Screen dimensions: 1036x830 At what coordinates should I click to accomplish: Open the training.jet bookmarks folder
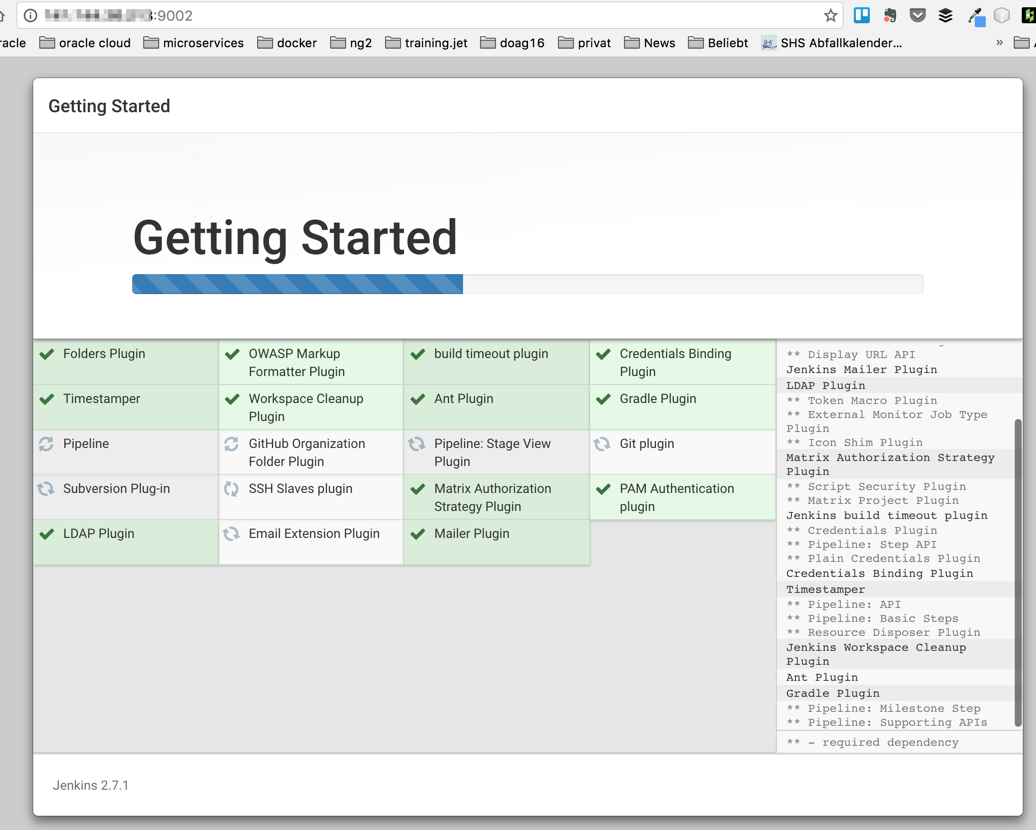coord(427,43)
